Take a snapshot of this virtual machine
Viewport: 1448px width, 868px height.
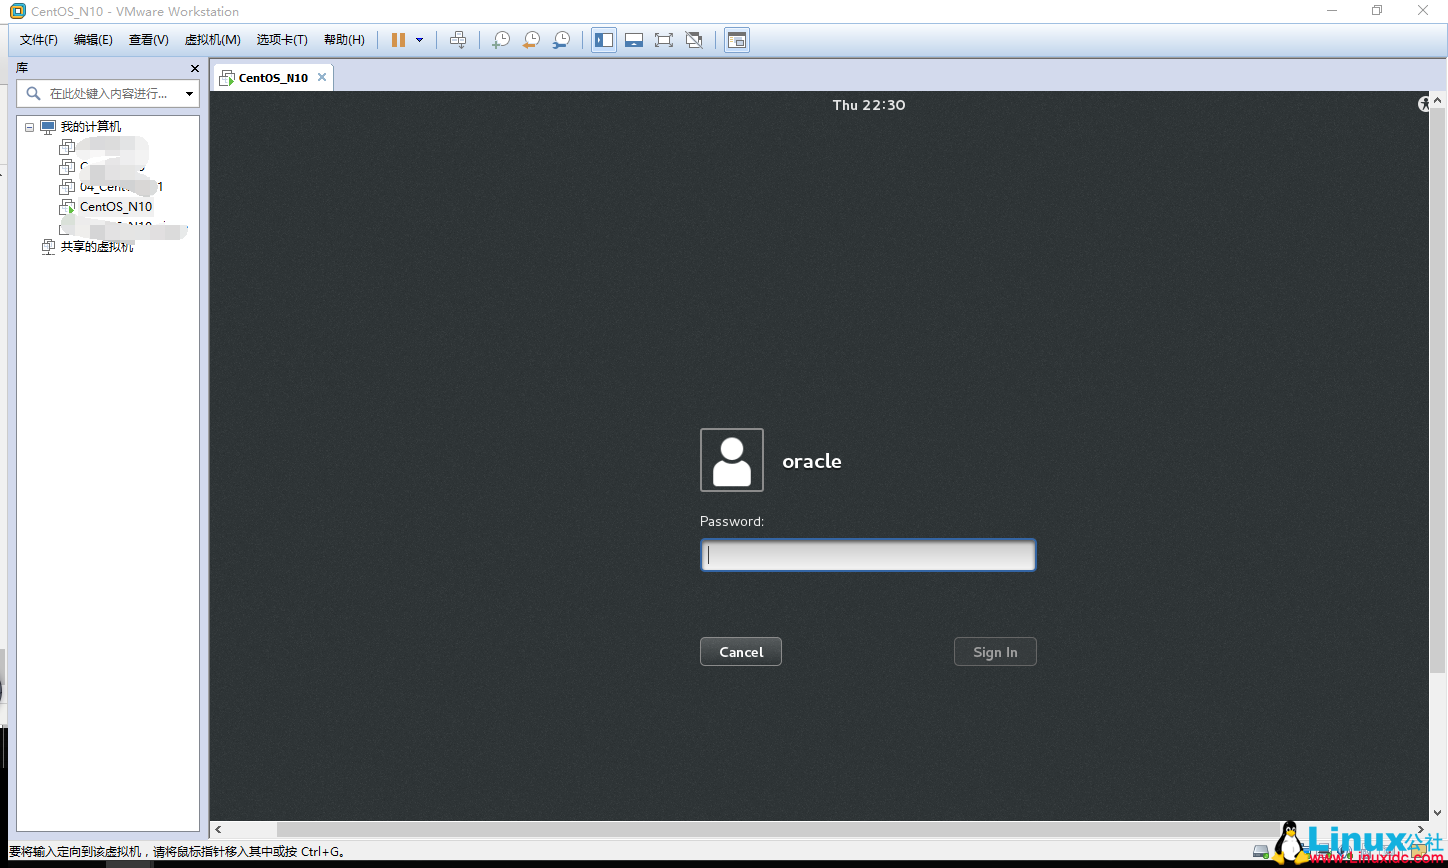500,40
